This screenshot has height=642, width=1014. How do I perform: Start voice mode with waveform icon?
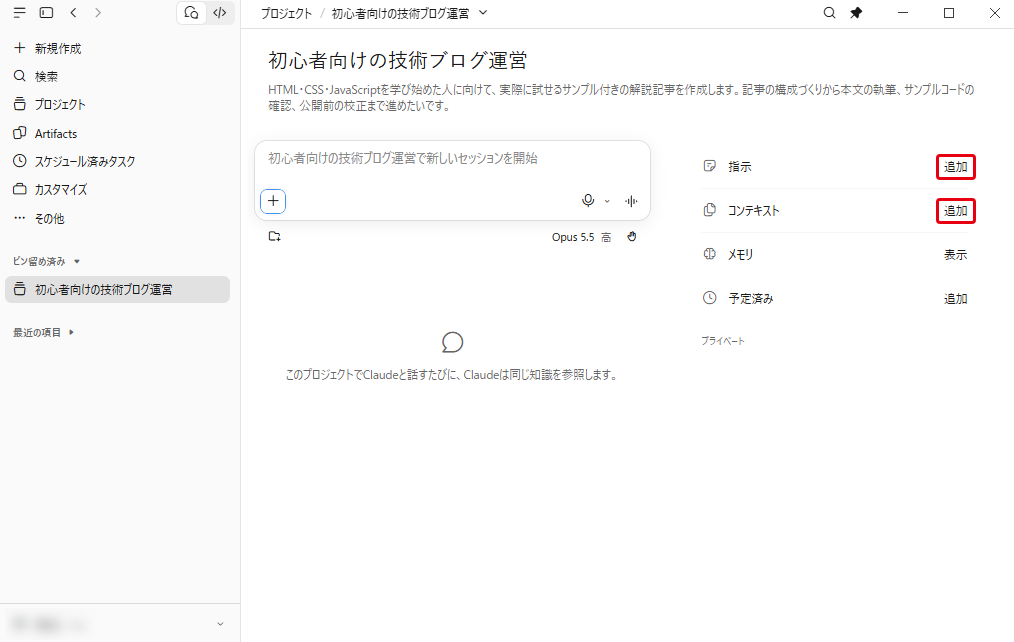pos(631,201)
